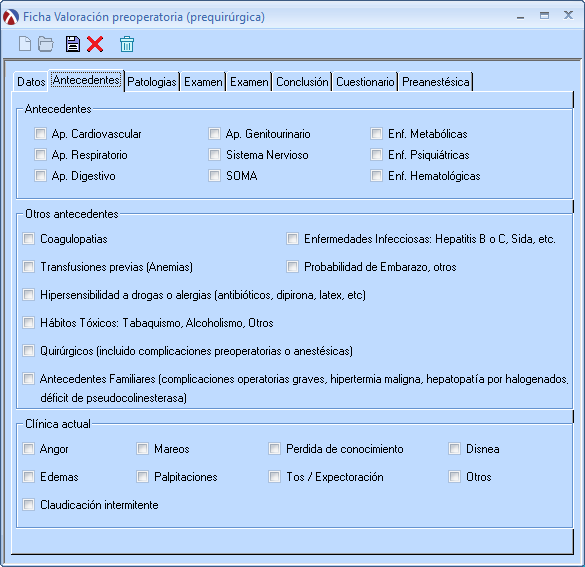Tick Probabilidad de Embarazo checkbox
585x567 pixels.
point(292,266)
